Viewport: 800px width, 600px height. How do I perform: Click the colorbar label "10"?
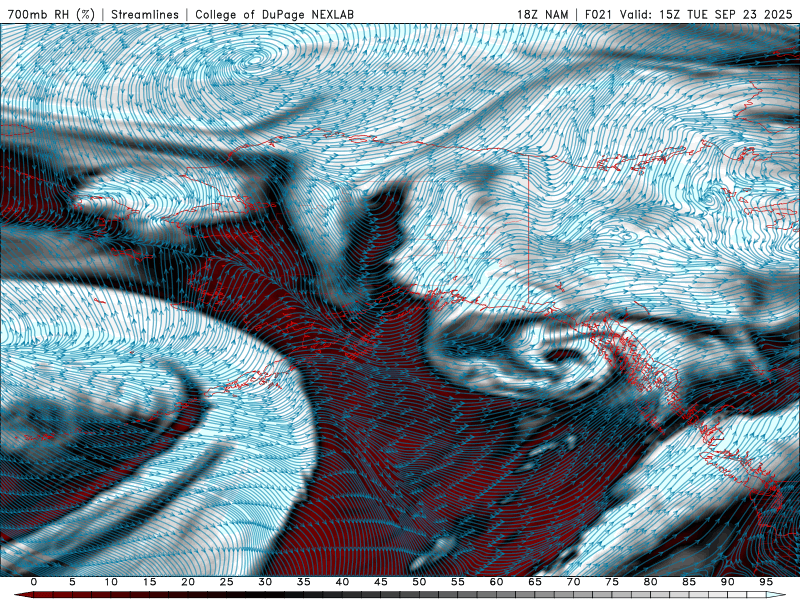[x=111, y=582]
